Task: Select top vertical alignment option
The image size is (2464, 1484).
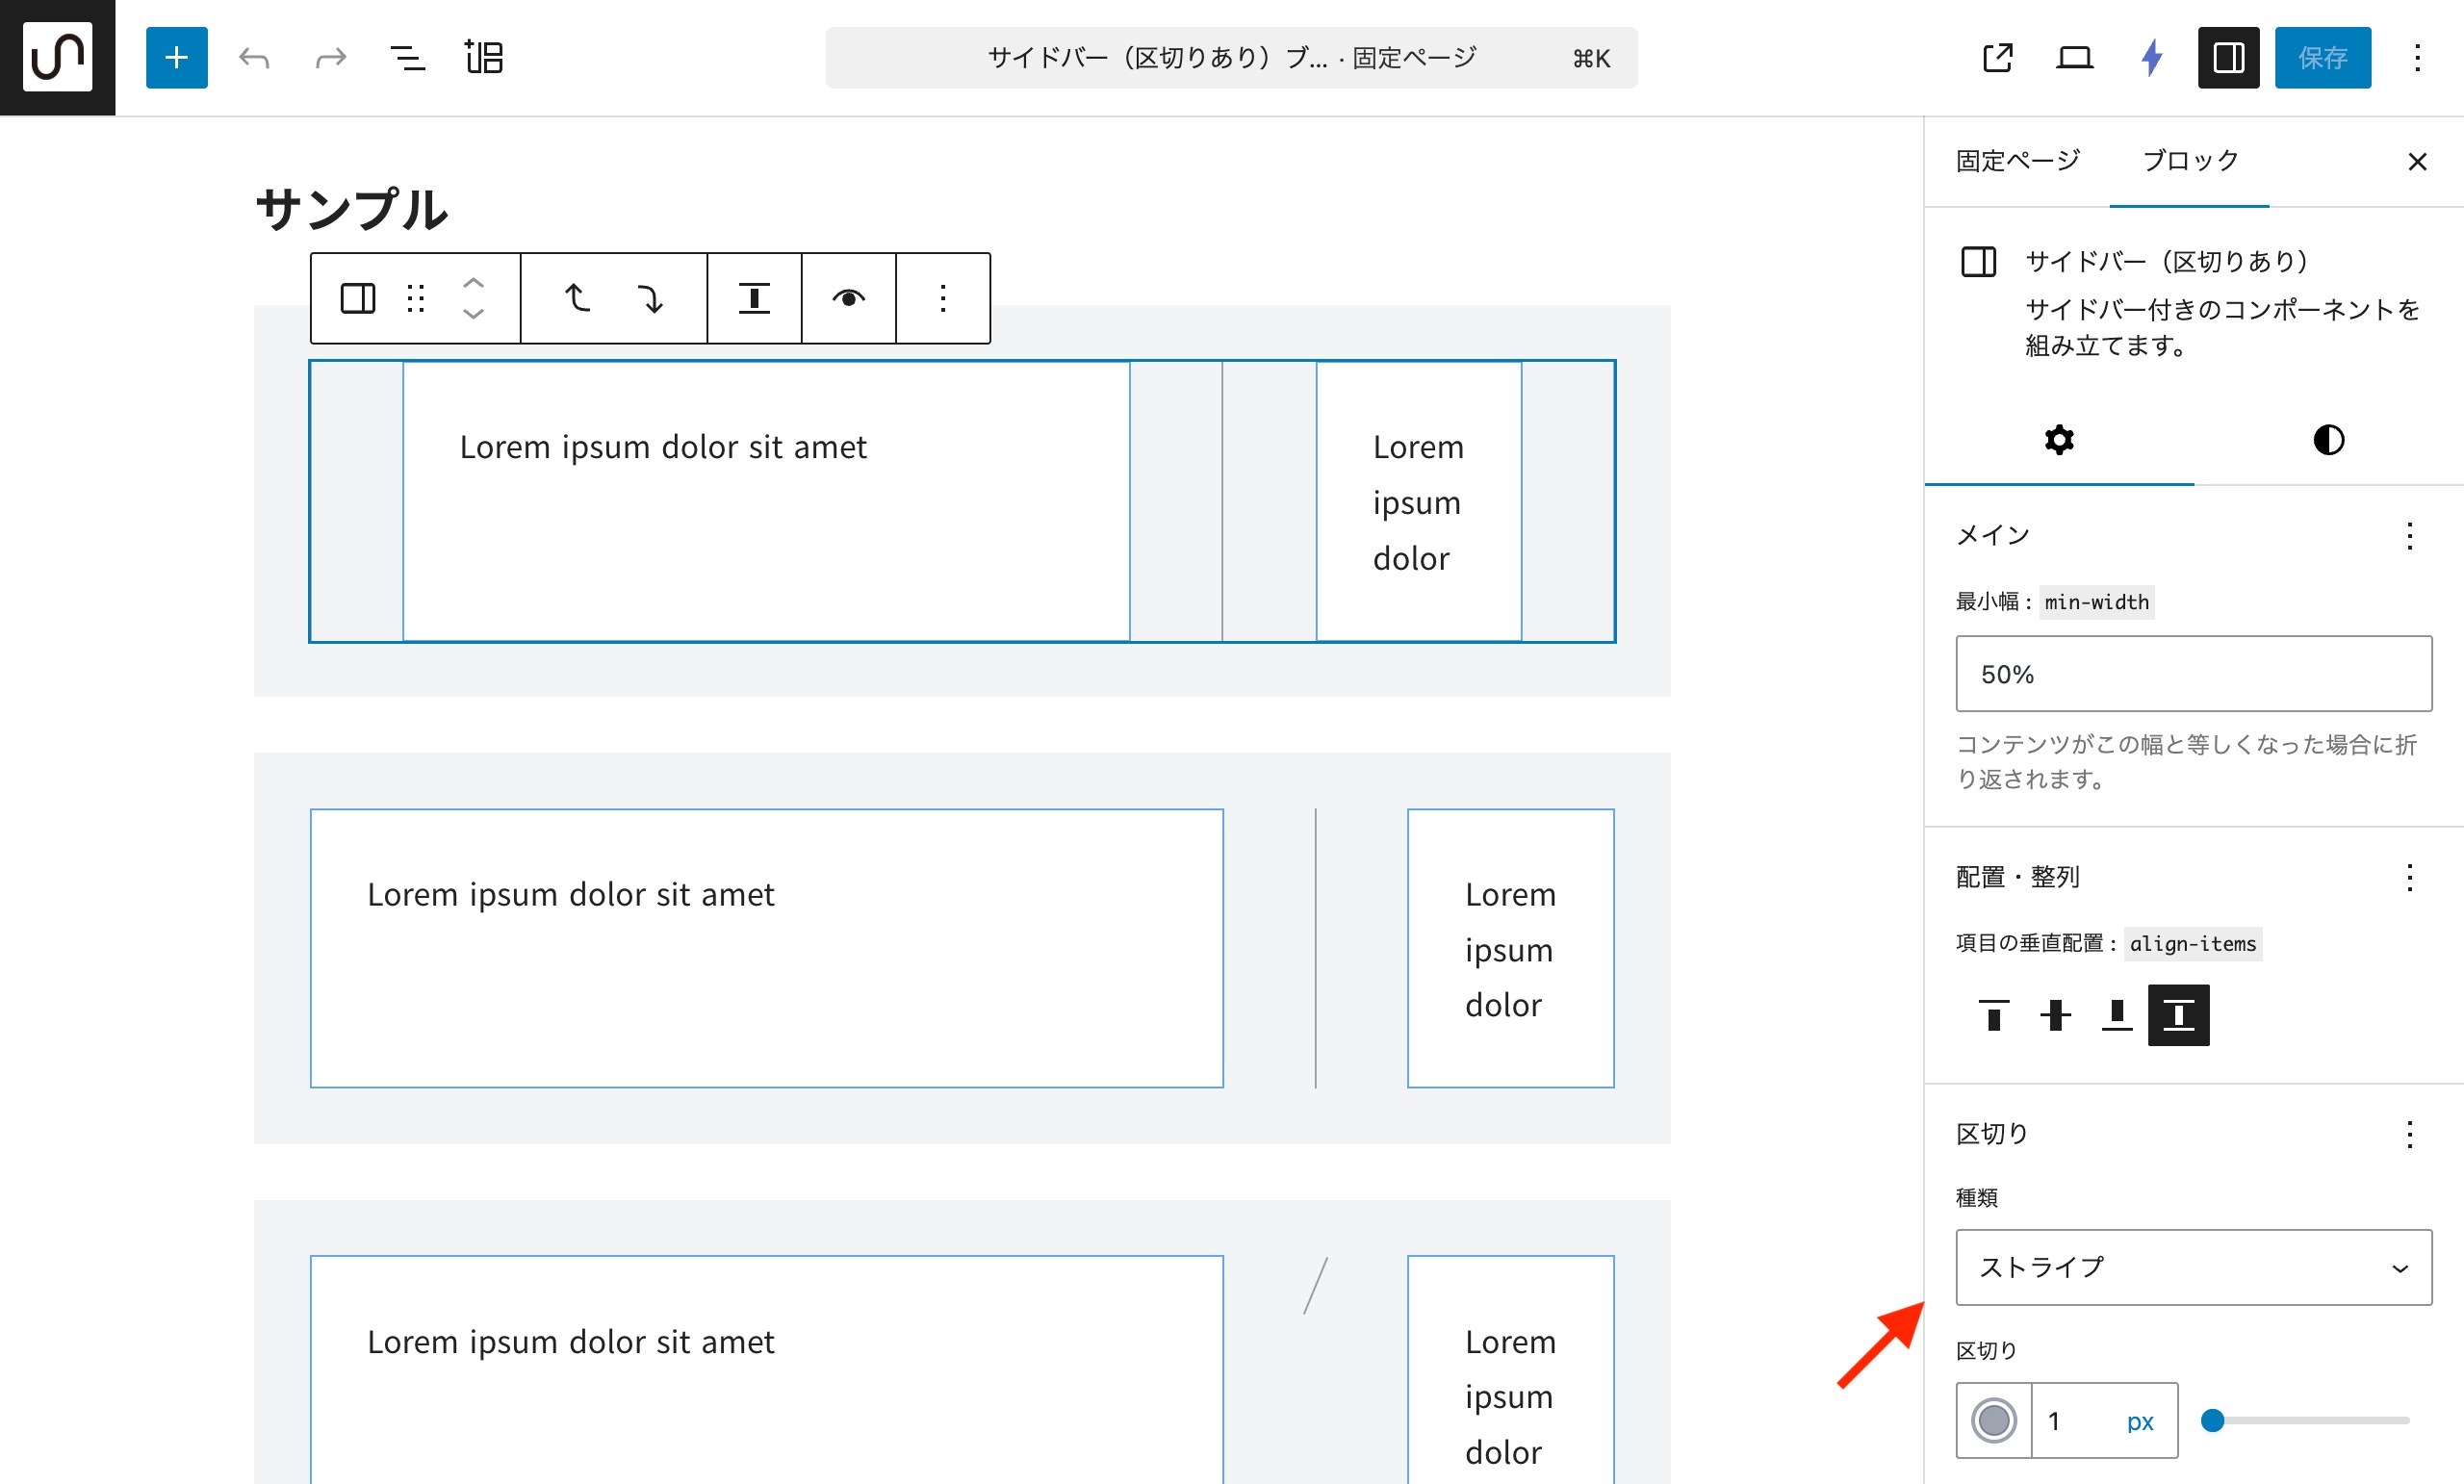Action: tap(1993, 1015)
